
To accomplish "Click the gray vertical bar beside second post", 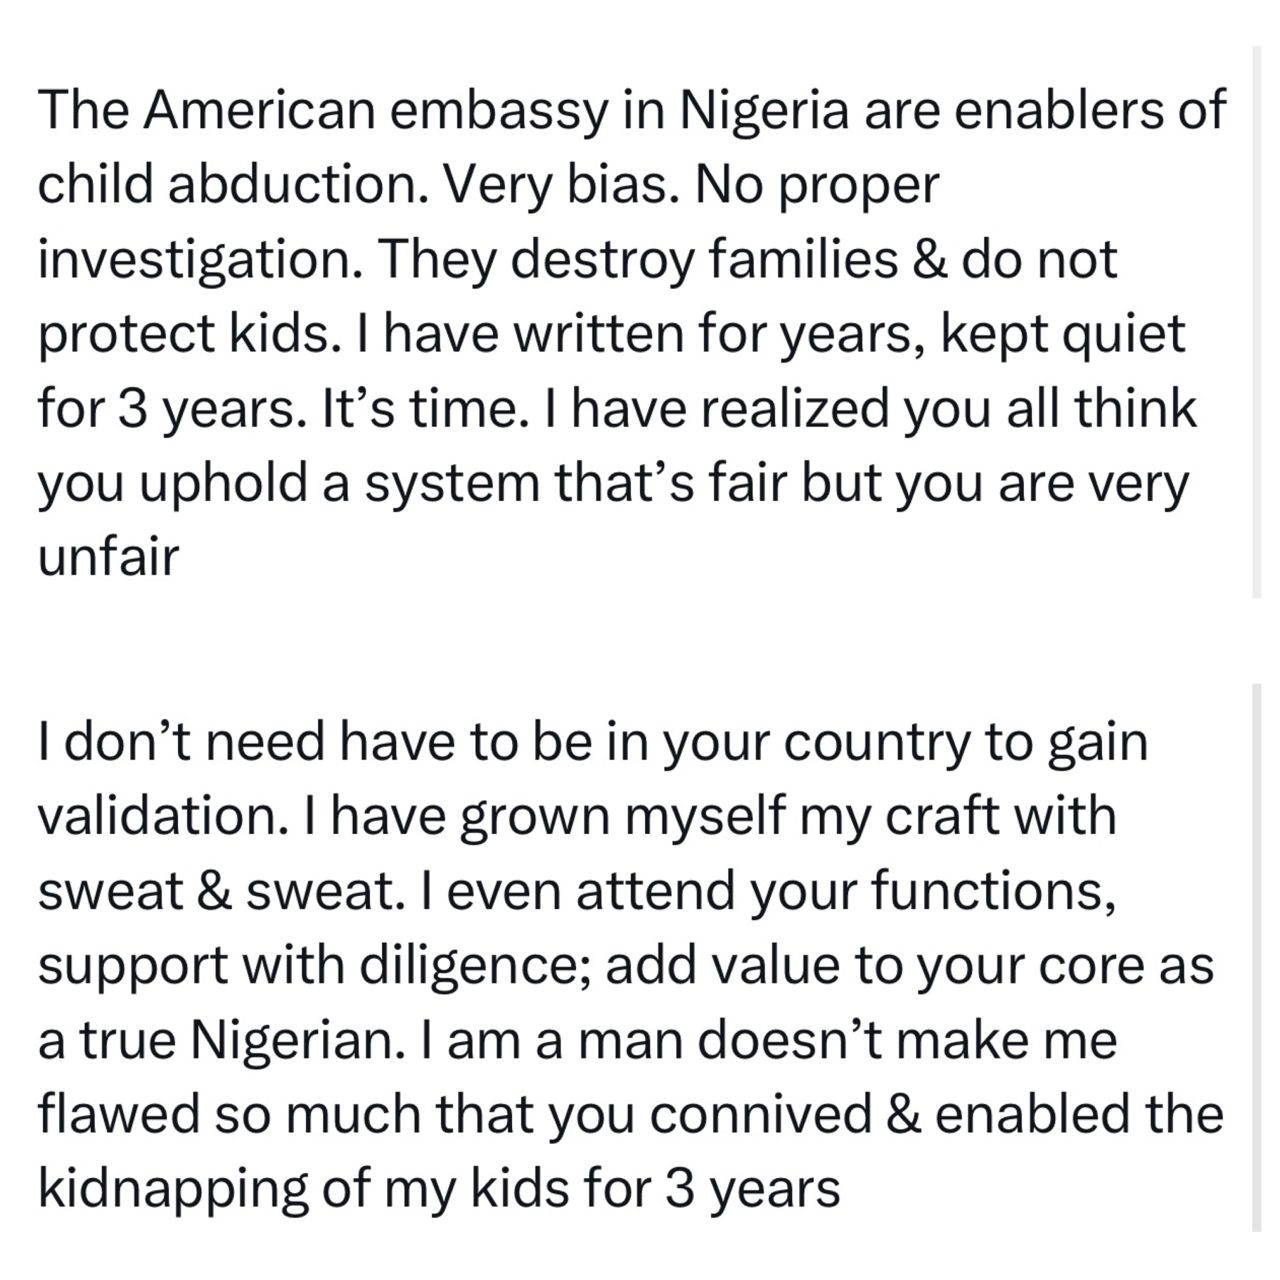I will pyautogui.click(x=1257, y=955).
